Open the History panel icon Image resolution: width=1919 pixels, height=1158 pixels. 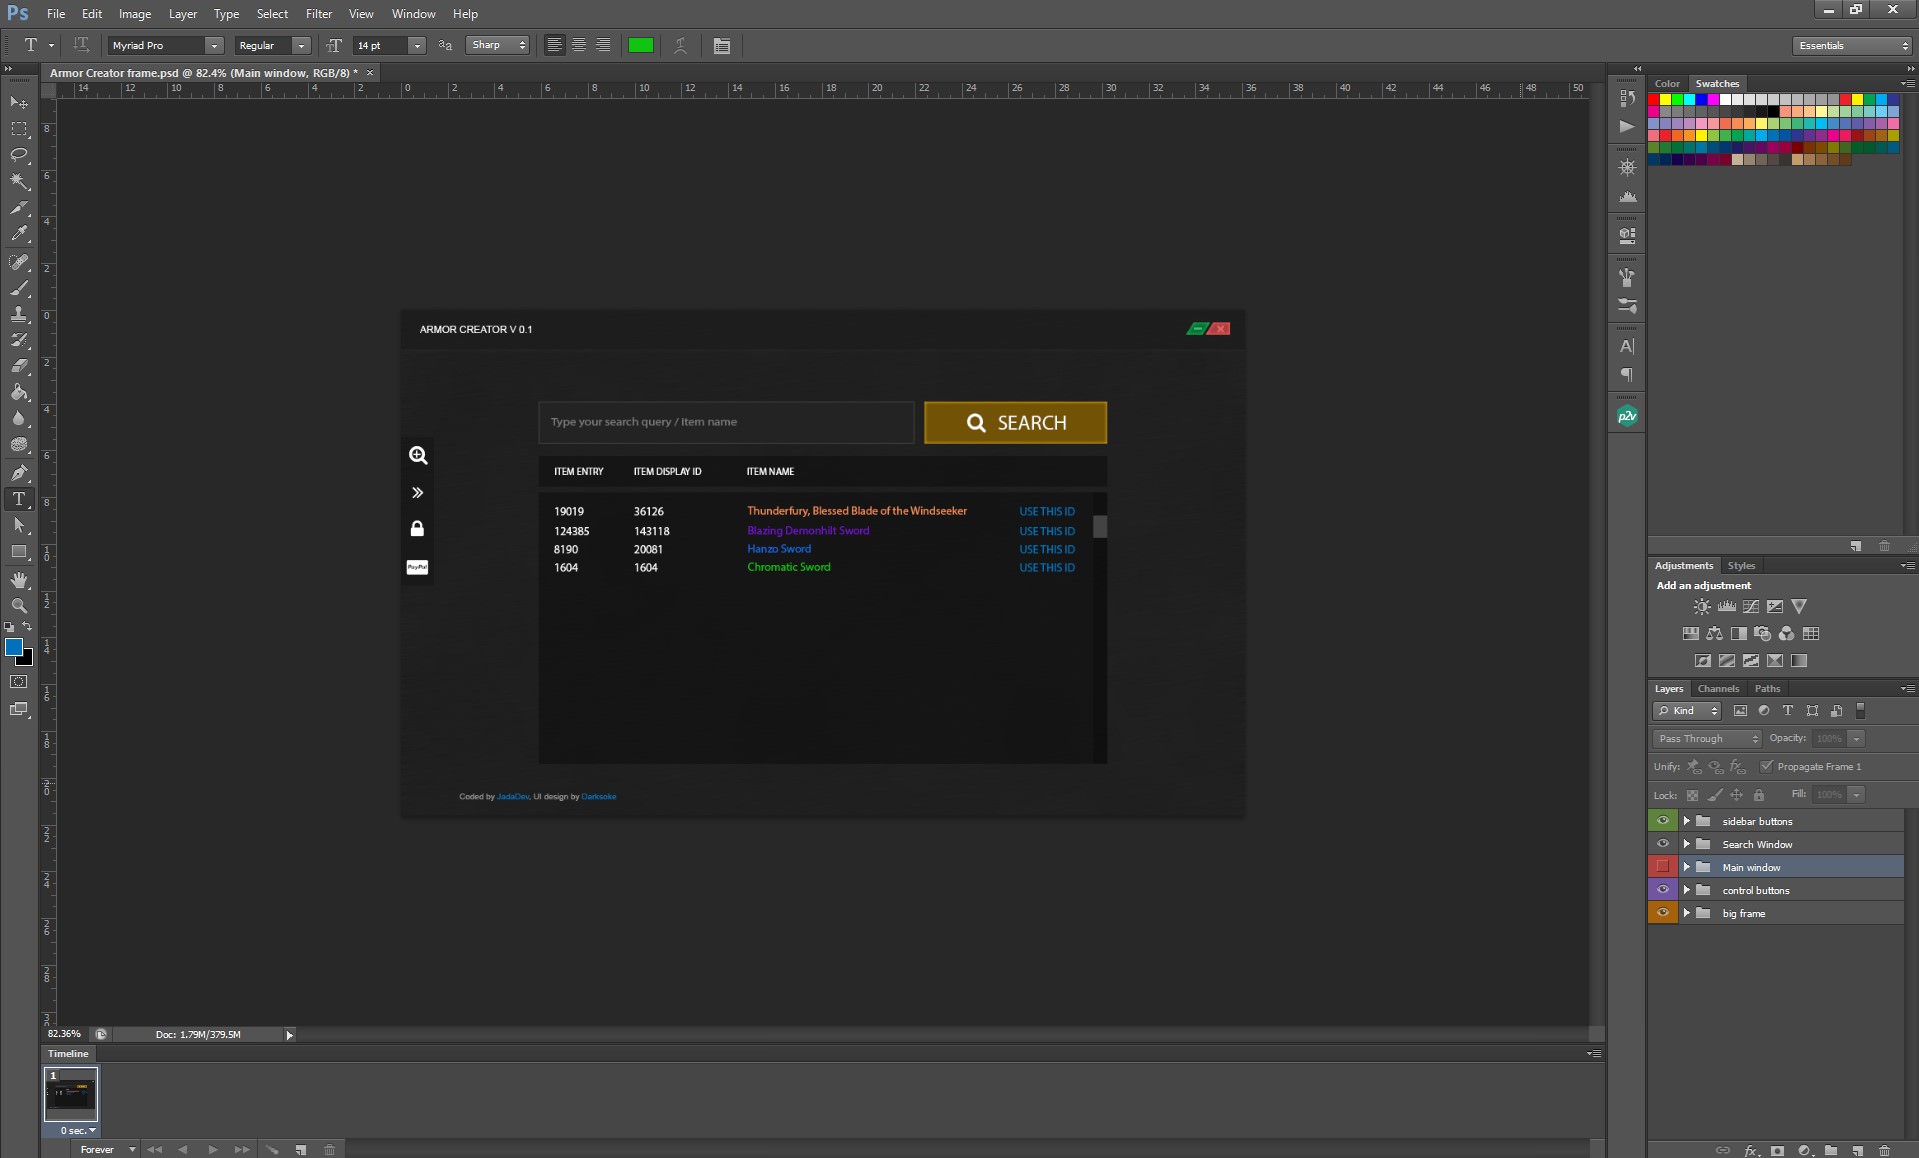click(1627, 98)
